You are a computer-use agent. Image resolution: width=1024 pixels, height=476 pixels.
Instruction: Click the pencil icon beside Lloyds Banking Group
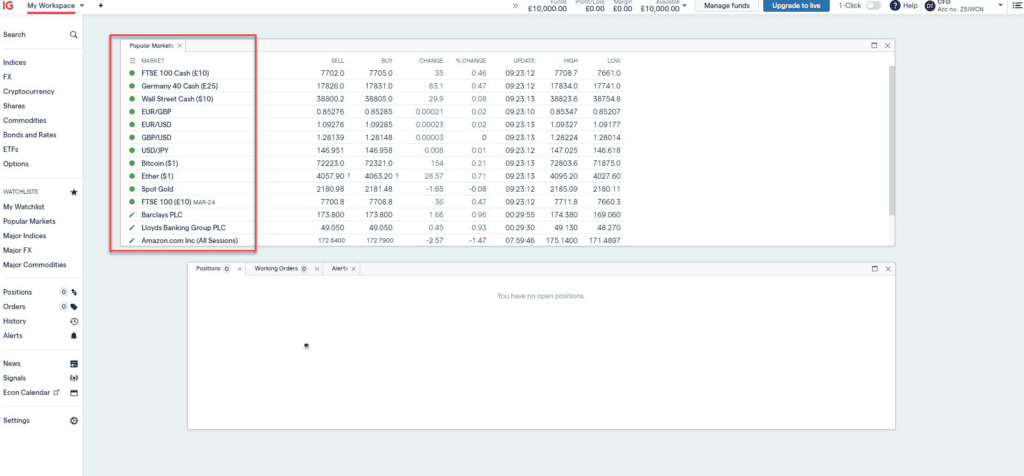pyautogui.click(x=133, y=227)
